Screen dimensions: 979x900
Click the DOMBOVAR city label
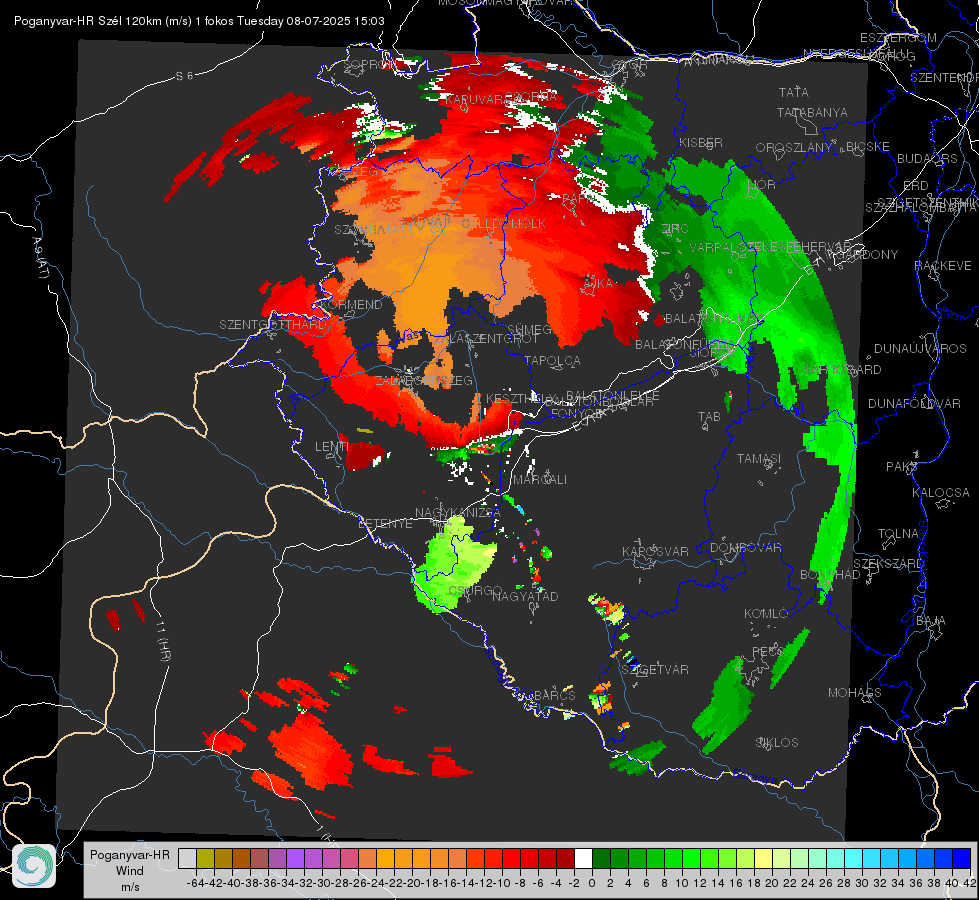(745, 548)
